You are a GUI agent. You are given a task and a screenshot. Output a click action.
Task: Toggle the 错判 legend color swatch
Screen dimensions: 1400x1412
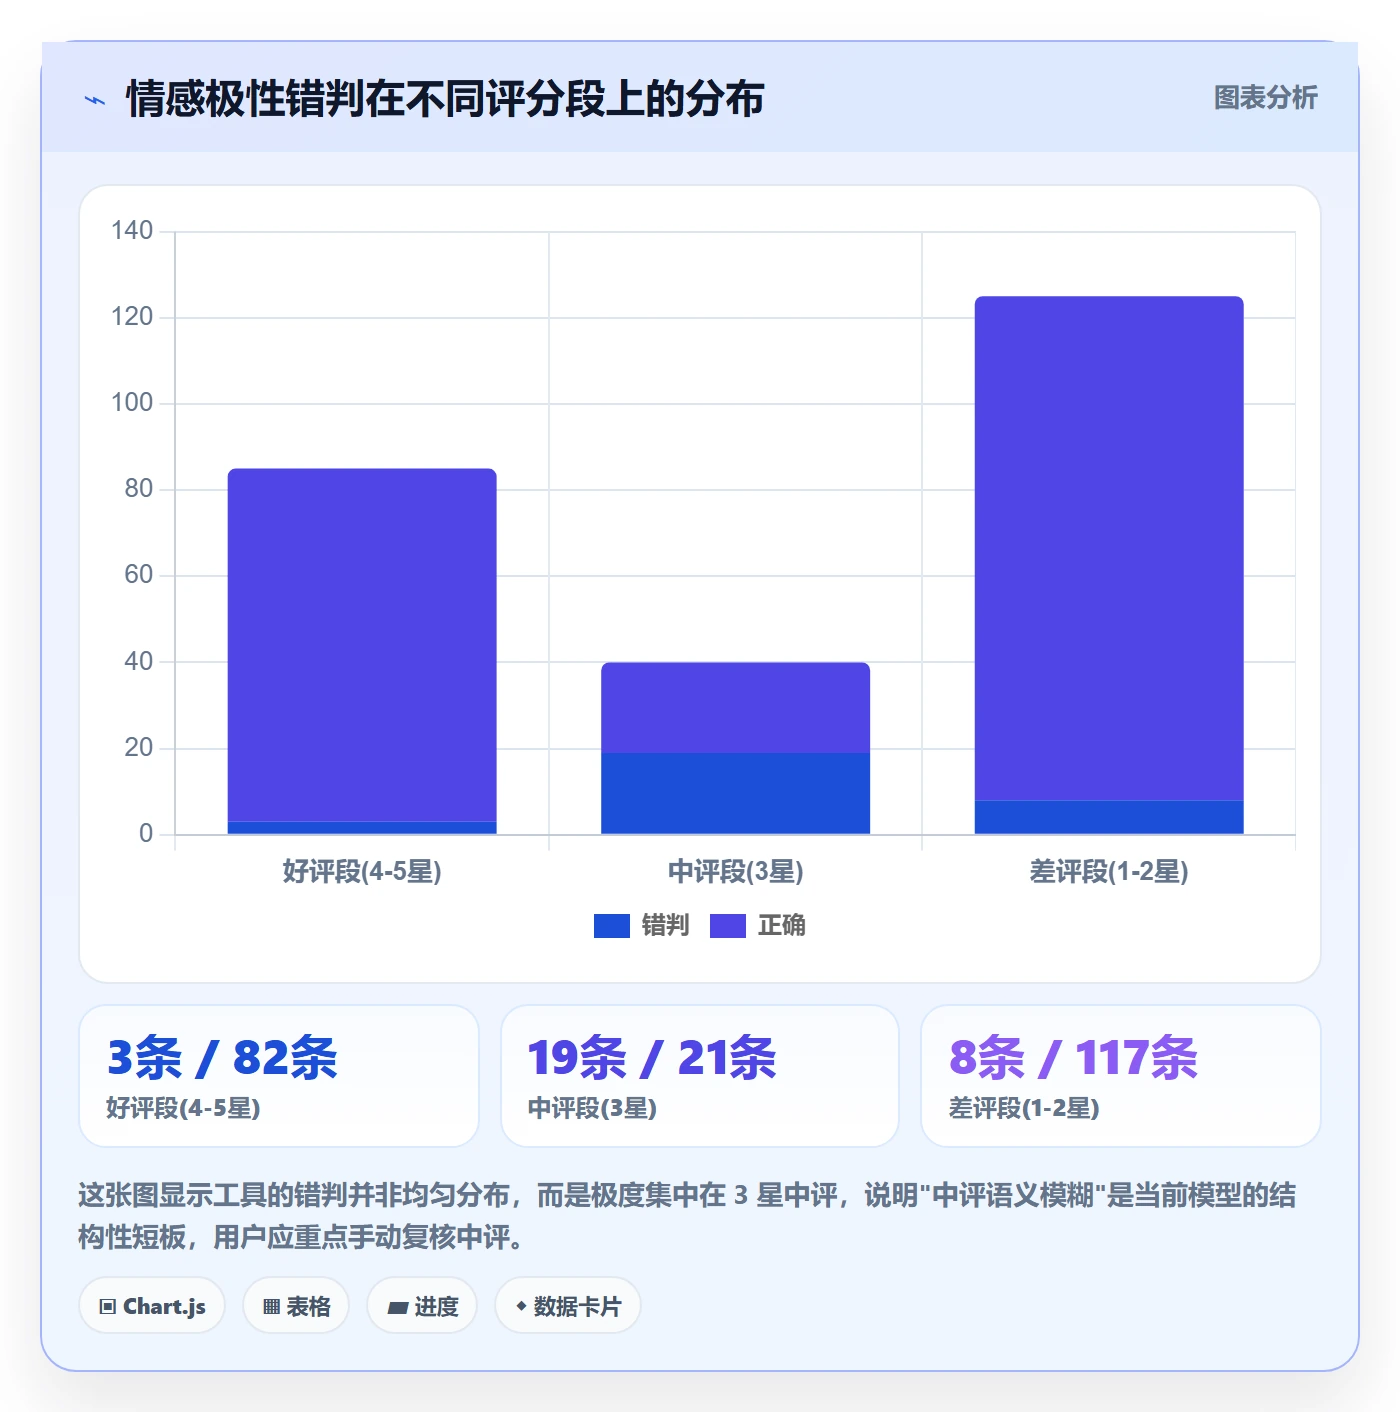coord(611,926)
